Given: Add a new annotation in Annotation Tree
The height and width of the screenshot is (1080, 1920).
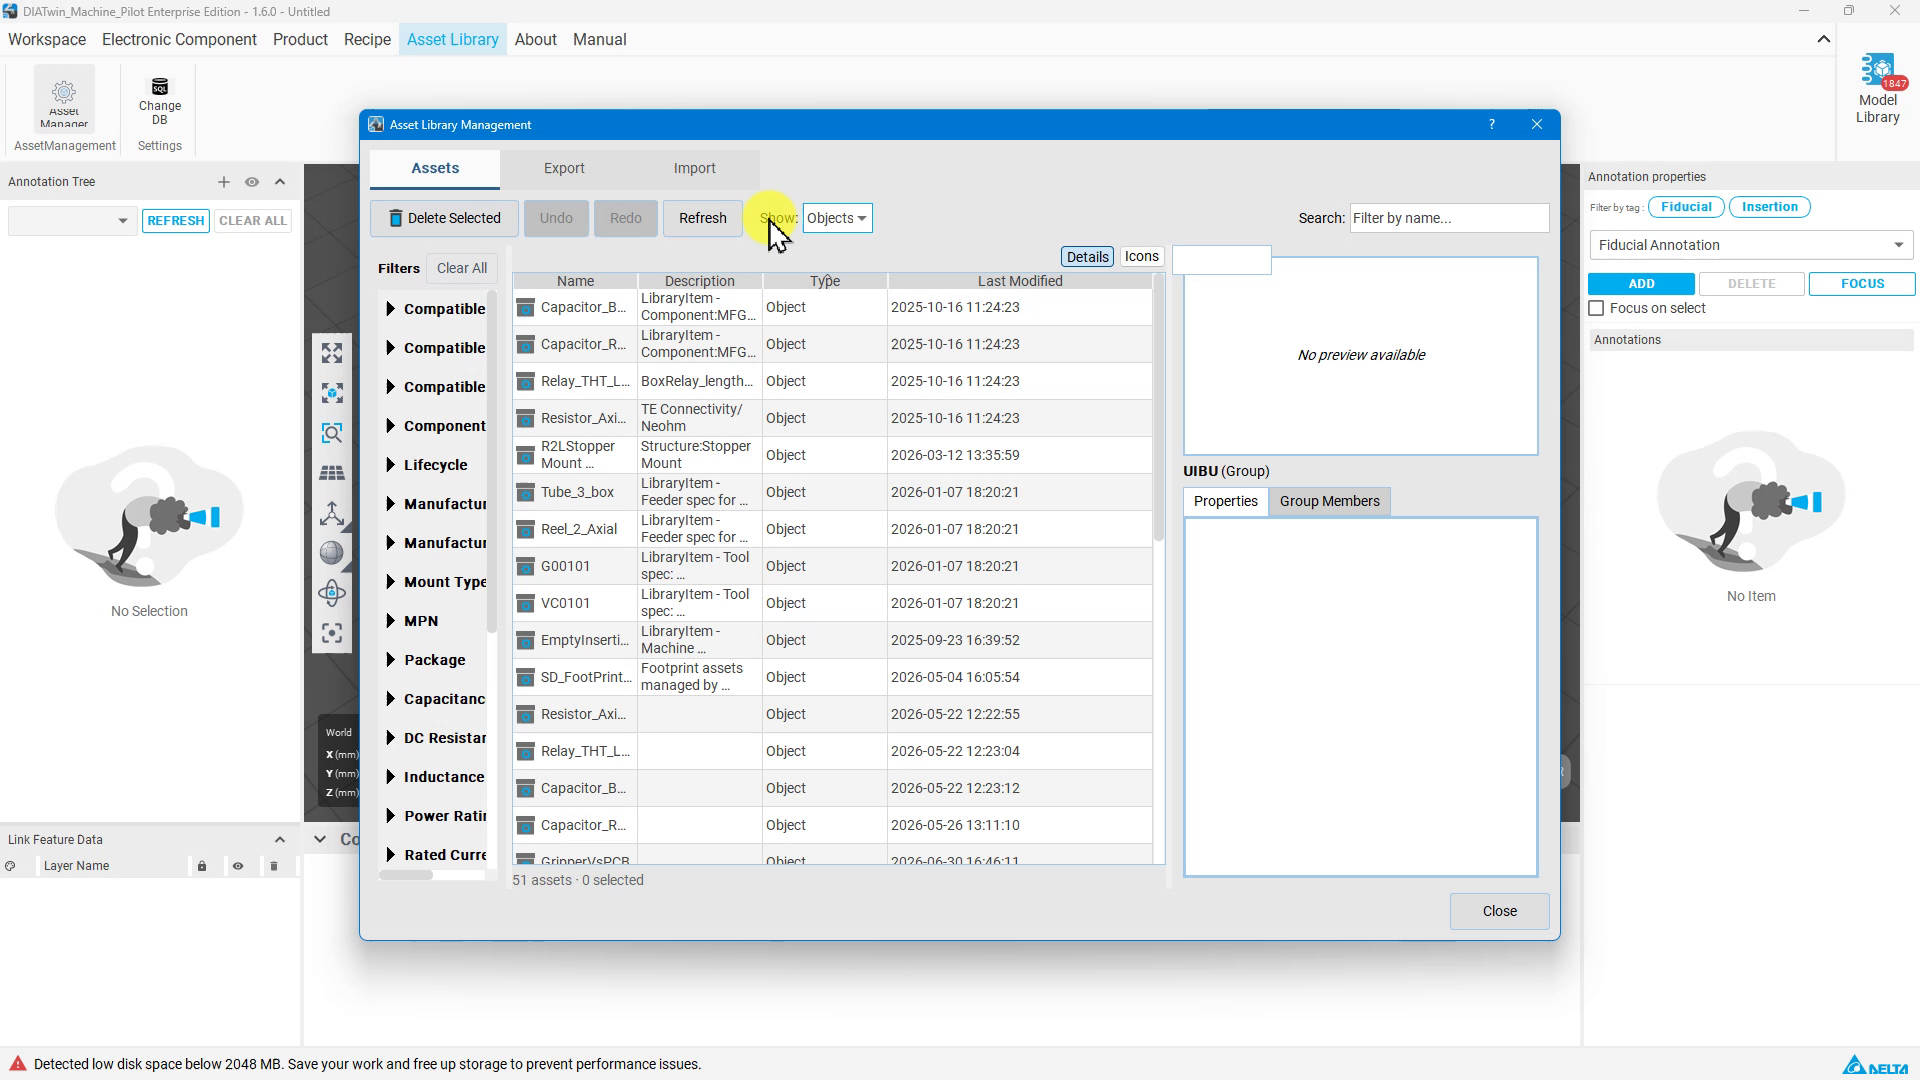Looking at the screenshot, I should point(224,182).
